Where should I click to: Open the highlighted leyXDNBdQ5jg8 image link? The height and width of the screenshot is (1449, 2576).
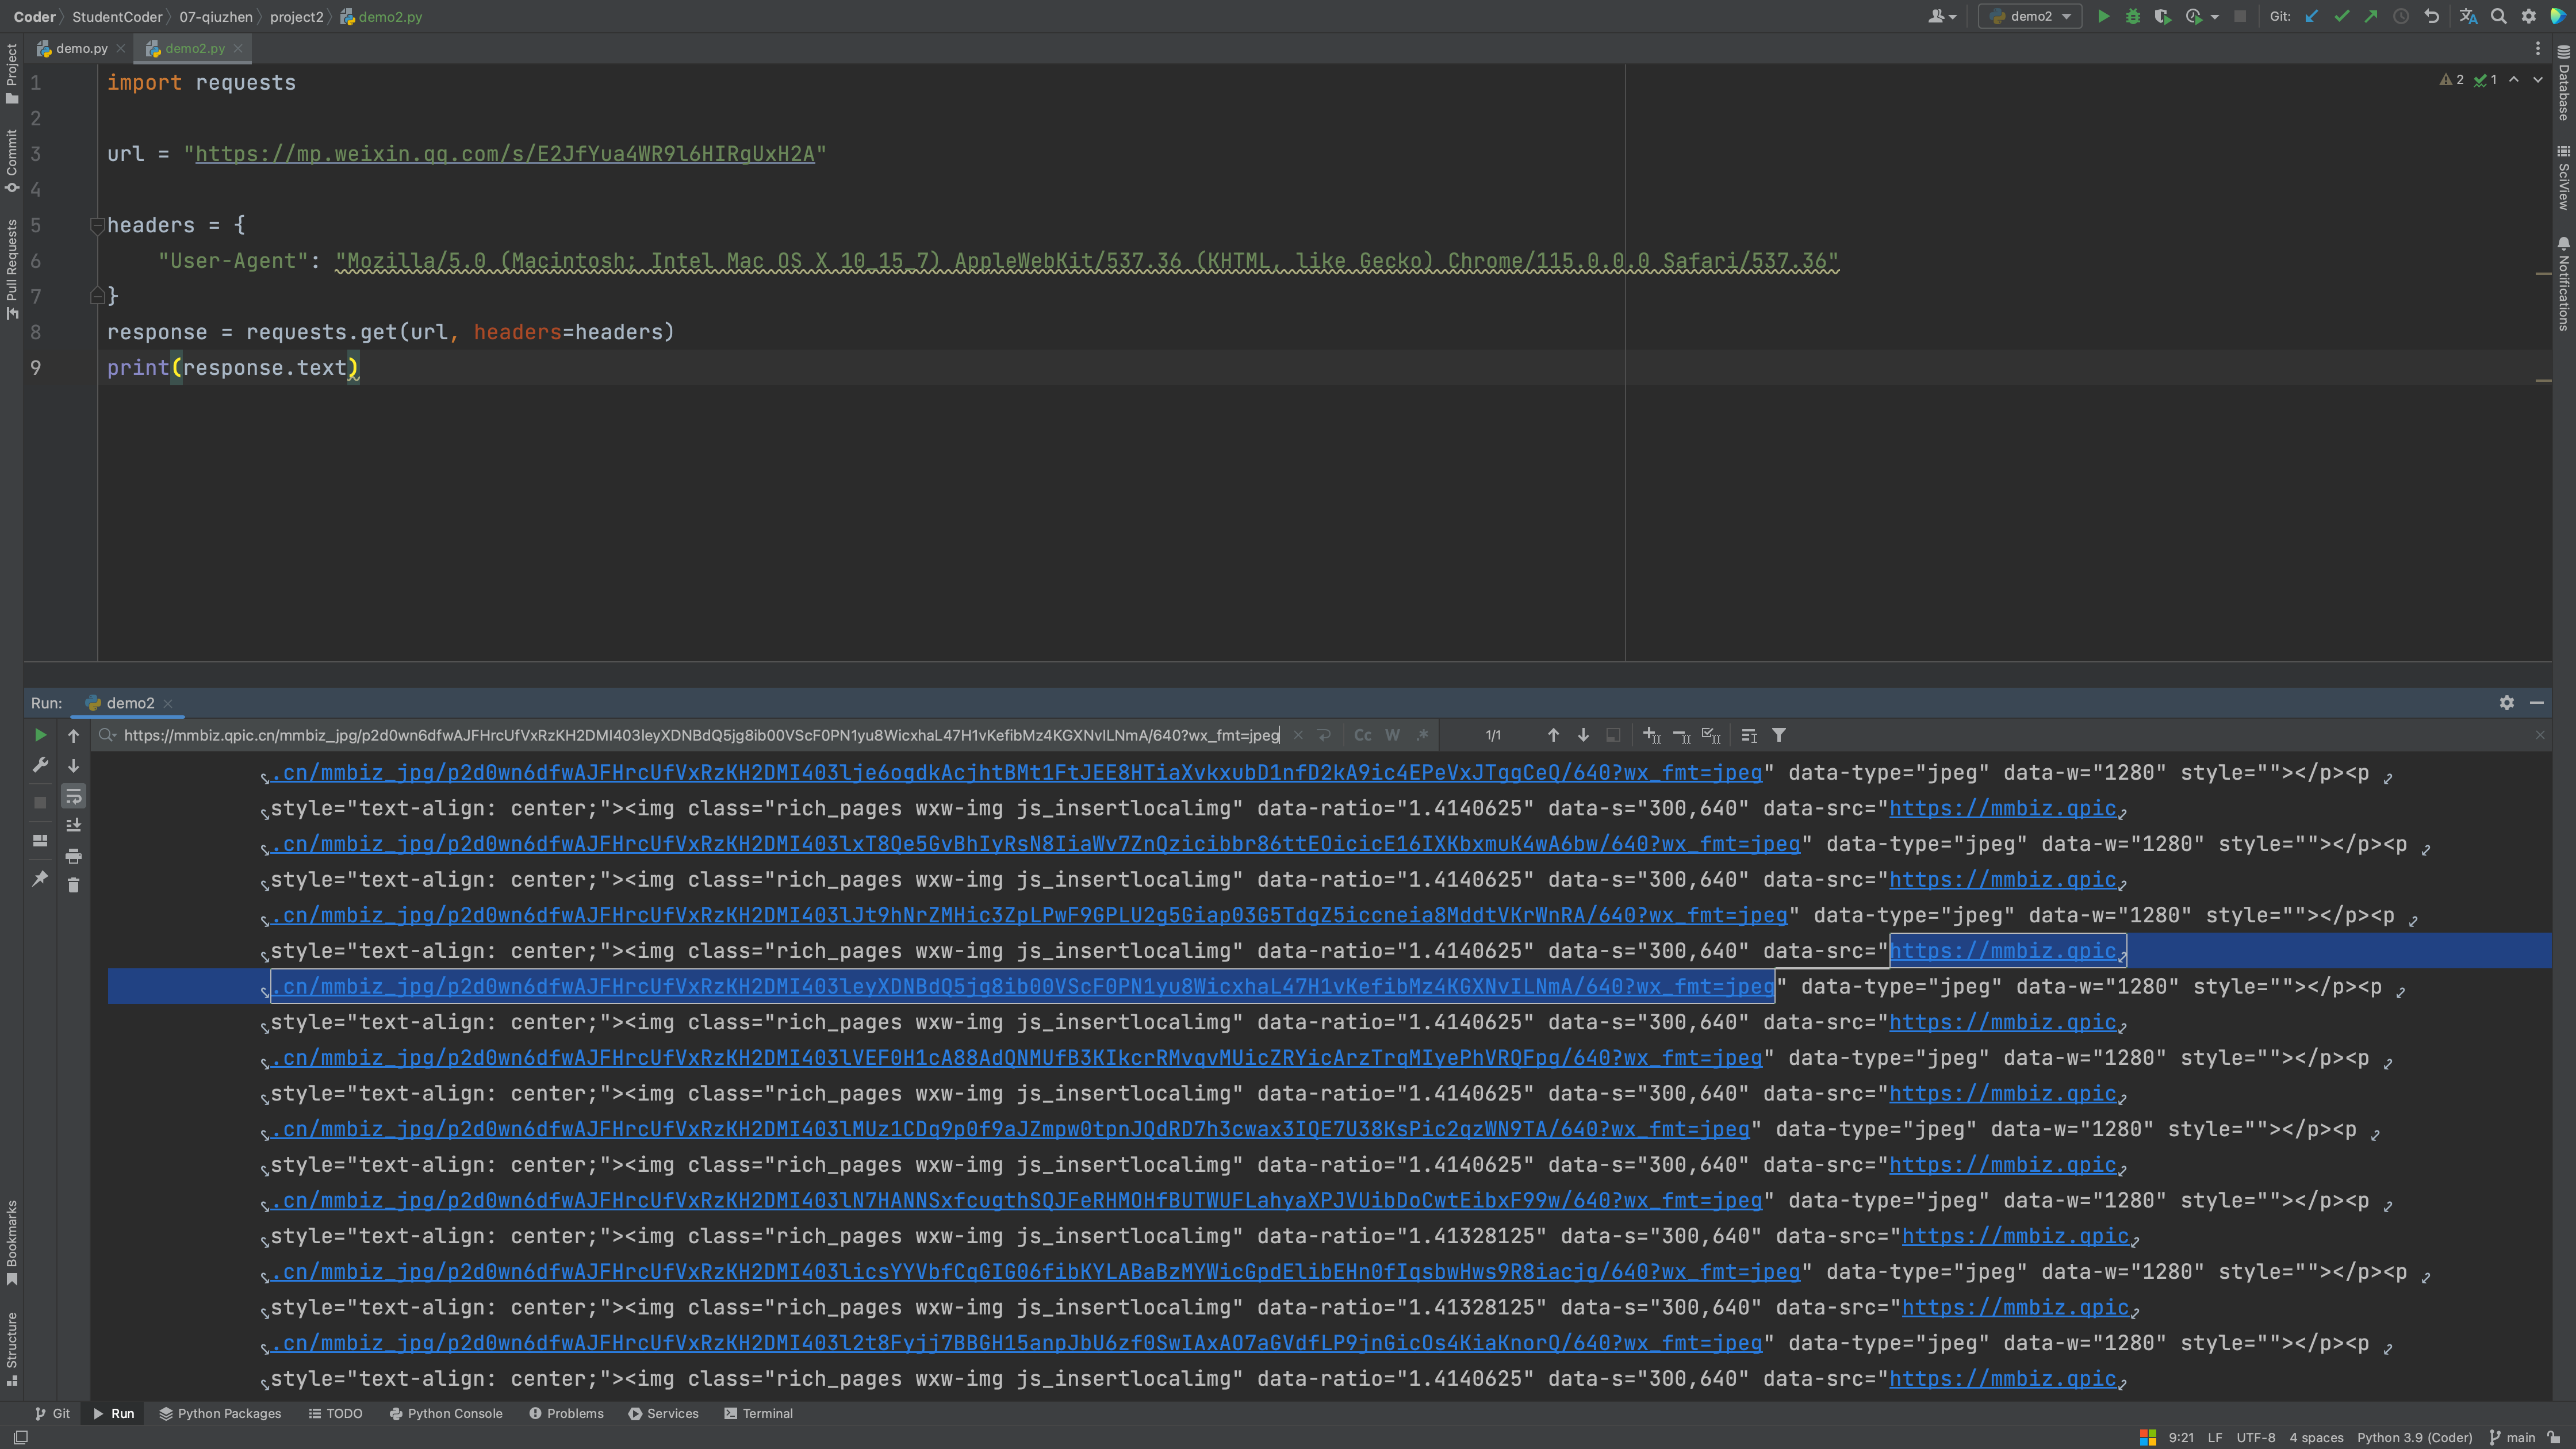[1022, 987]
